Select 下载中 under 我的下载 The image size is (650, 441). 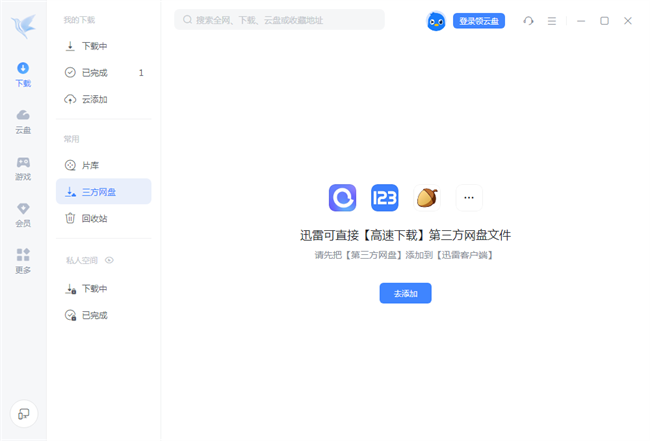(x=94, y=46)
